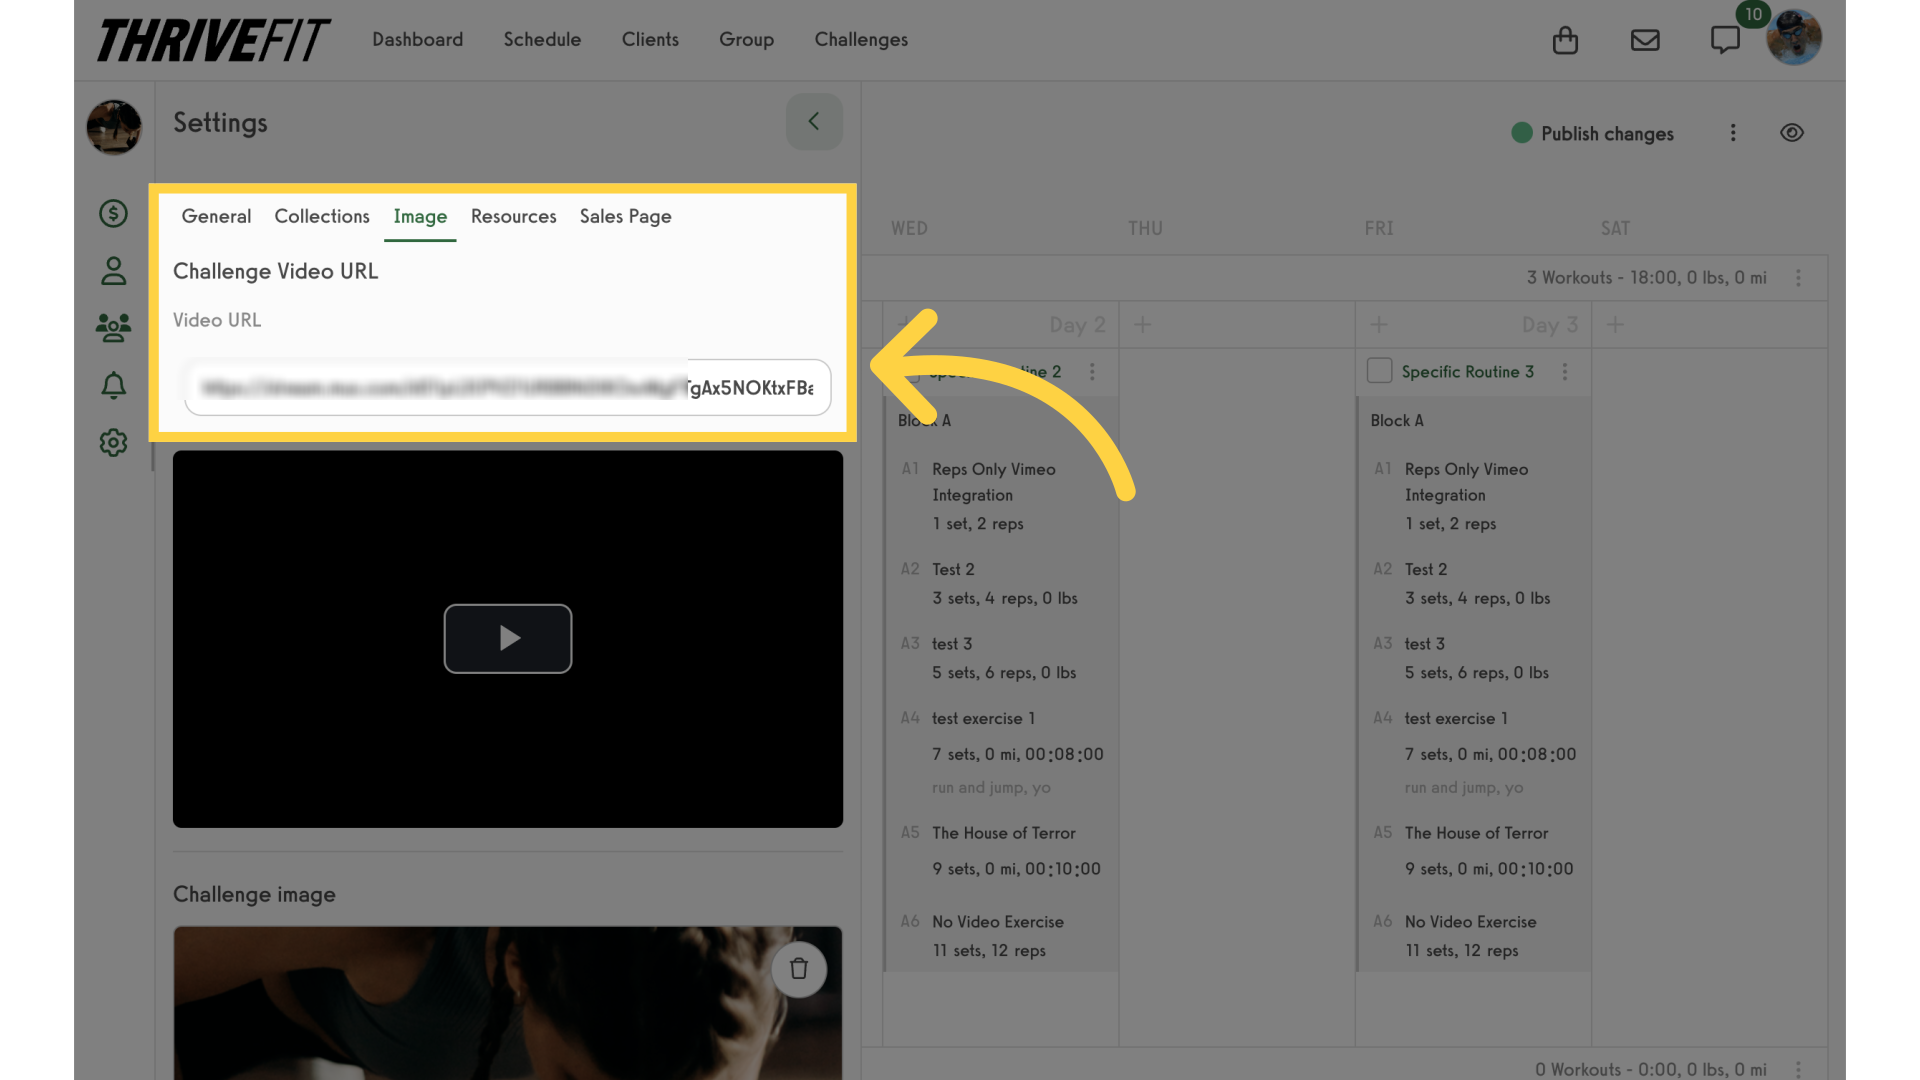Screen dimensions: 1920x1080
Task: Click the Dashboard navigation icon
Action: click(417, 38)
